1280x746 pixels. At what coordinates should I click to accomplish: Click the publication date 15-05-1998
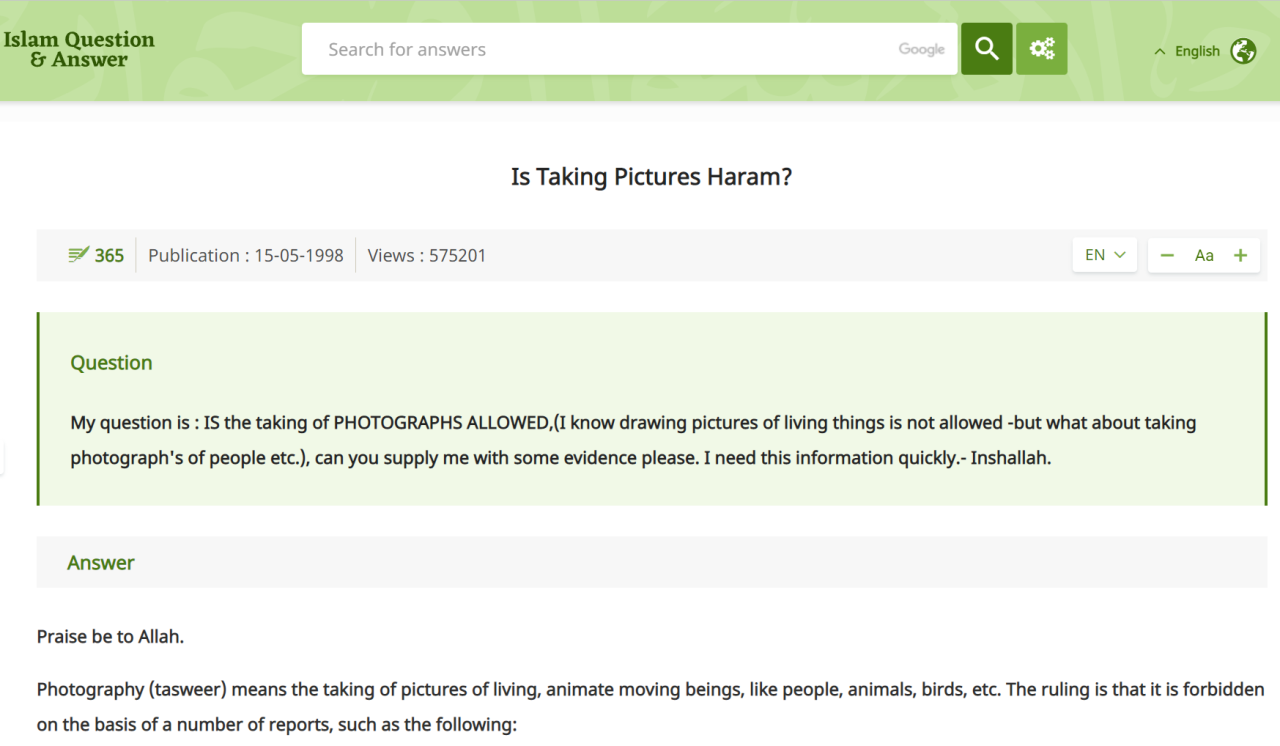245,255
